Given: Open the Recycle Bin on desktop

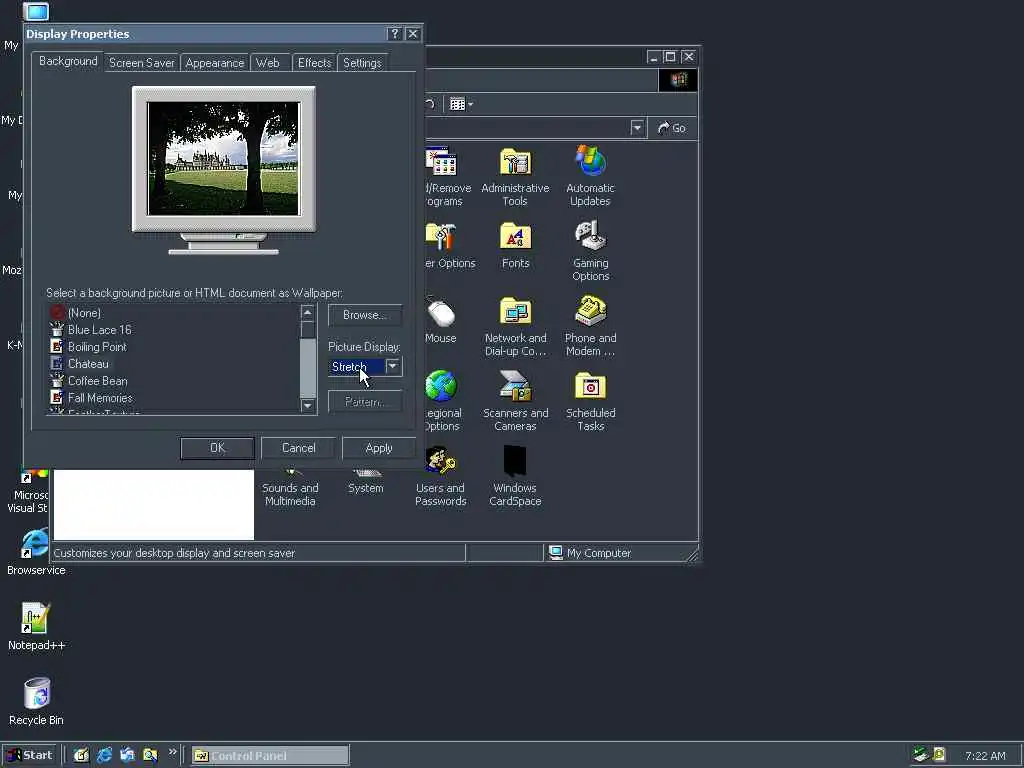Looking at the screenshot, I should pos(37,702).
